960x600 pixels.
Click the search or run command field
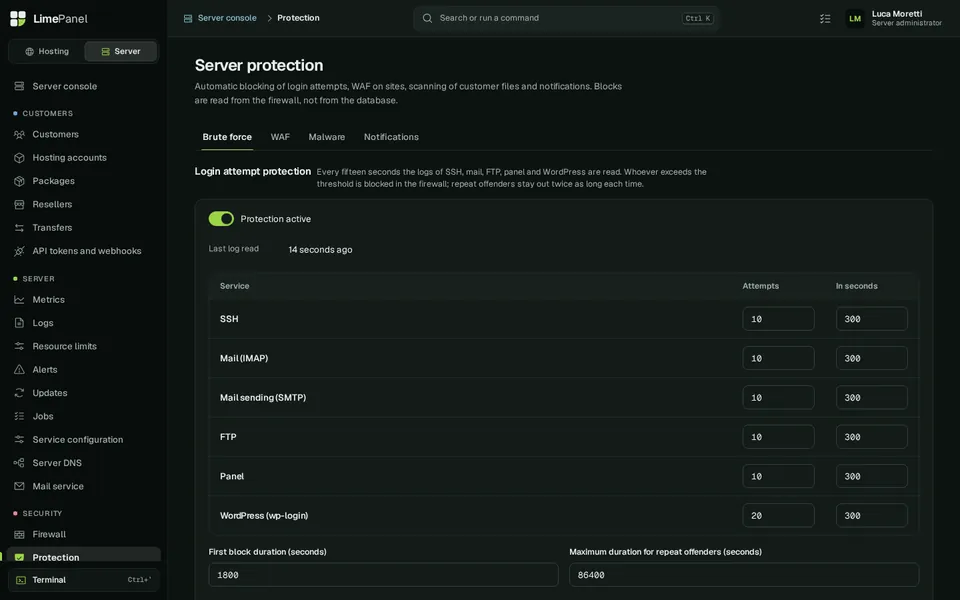(x=566, y=18)
